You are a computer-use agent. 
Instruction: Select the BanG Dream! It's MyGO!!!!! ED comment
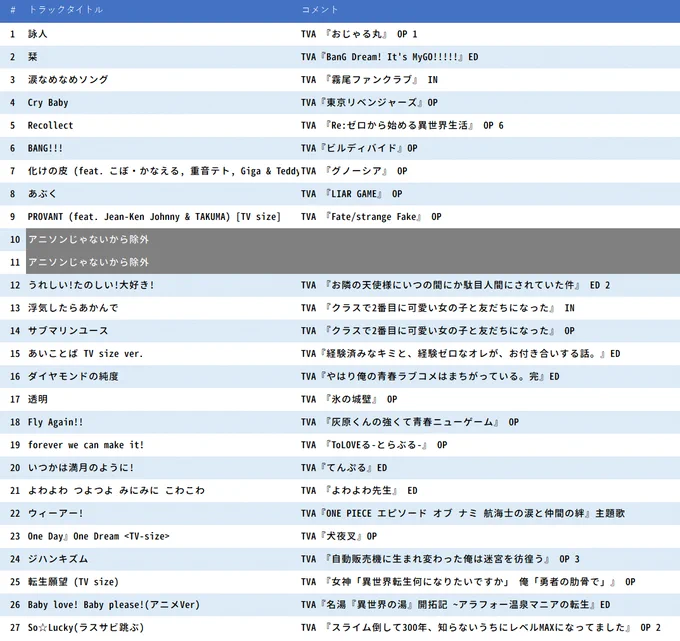pyautogui.click(x=389, y=57)
